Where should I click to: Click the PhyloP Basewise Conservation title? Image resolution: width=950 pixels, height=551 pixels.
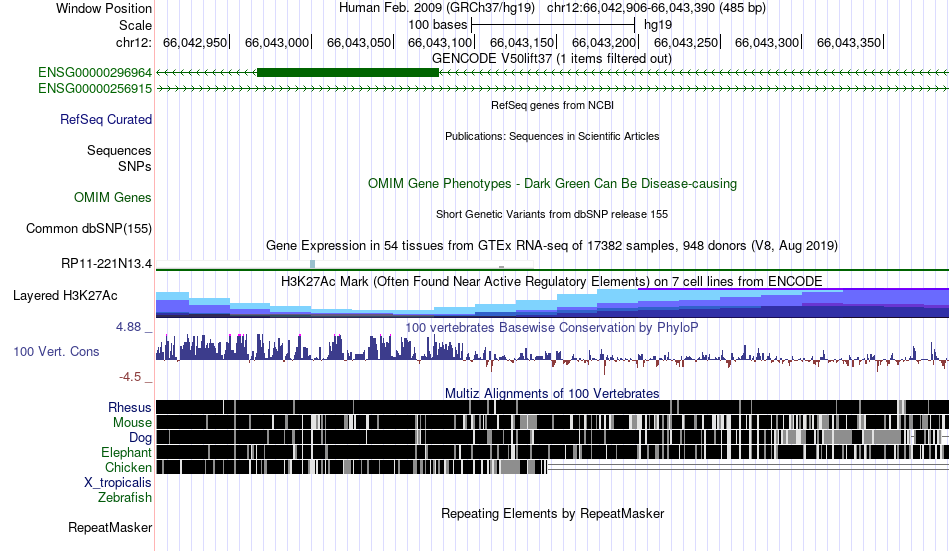click(x=552, y=328)
